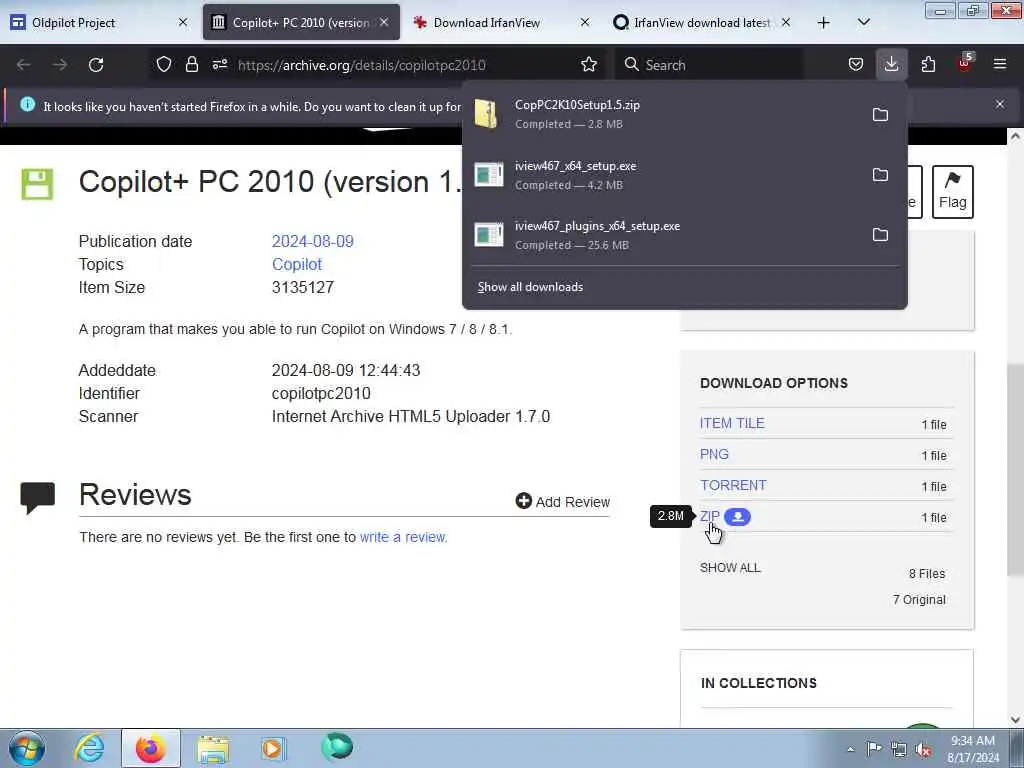Viewport: 1024px width, 768px height.
Task: Toggle the downloads panel button
Action: click(891, 64)
